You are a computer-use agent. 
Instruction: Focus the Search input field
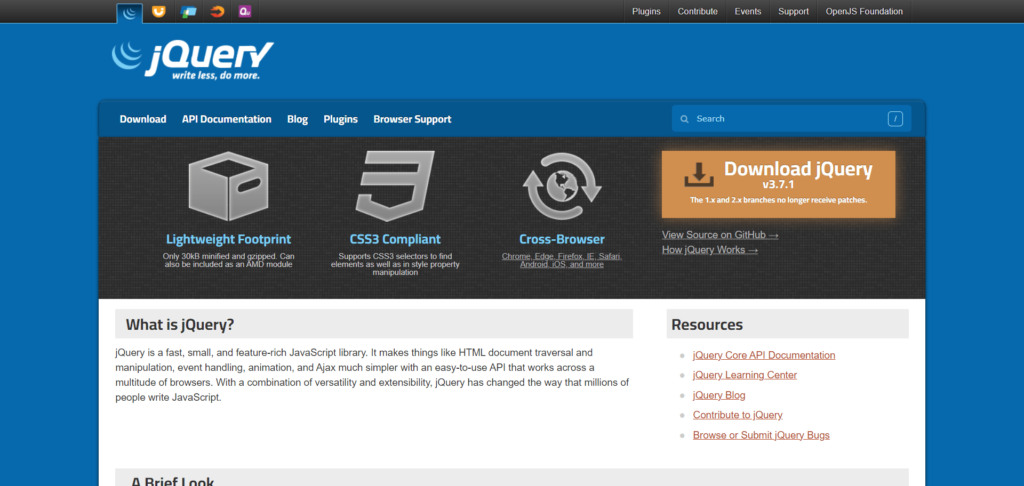coord(791,119)
